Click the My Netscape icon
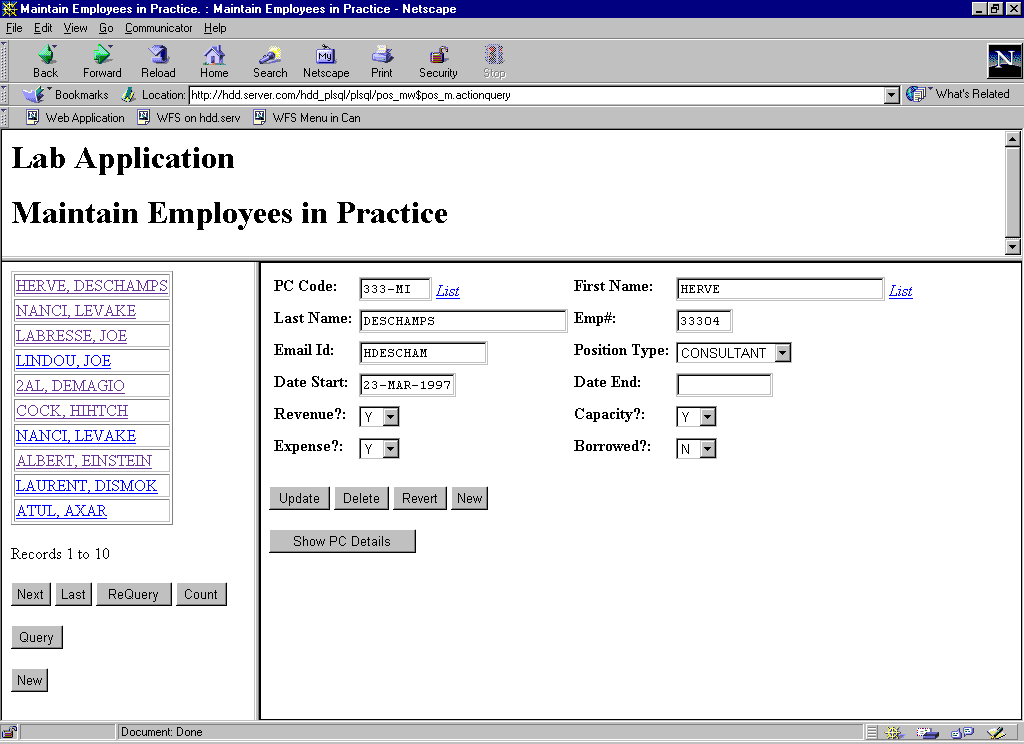The height and width of the screenshot is (744, 1024). pos(326,56)
